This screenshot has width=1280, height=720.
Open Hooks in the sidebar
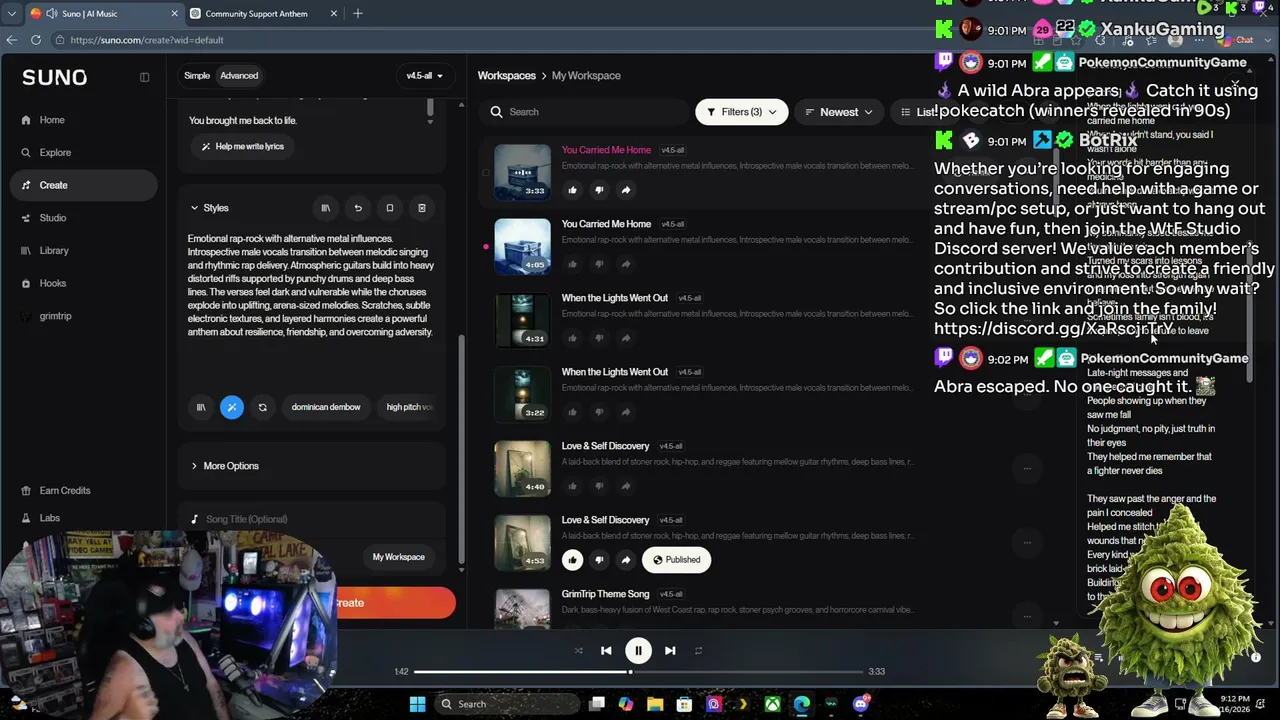pyautogui.click(x=52, y=283)
